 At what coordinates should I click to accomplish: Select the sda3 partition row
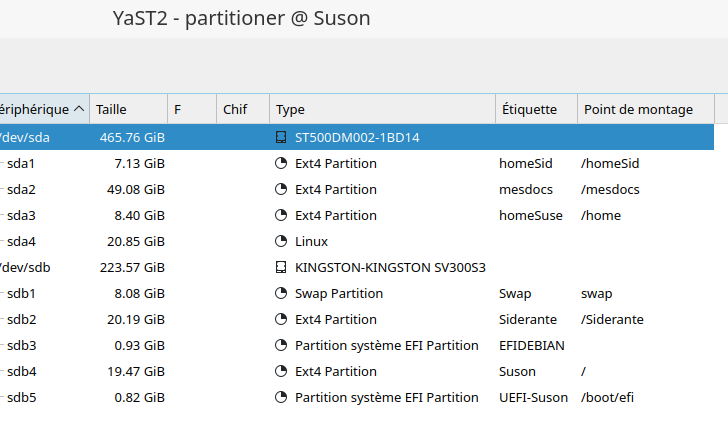pos(21,215)
